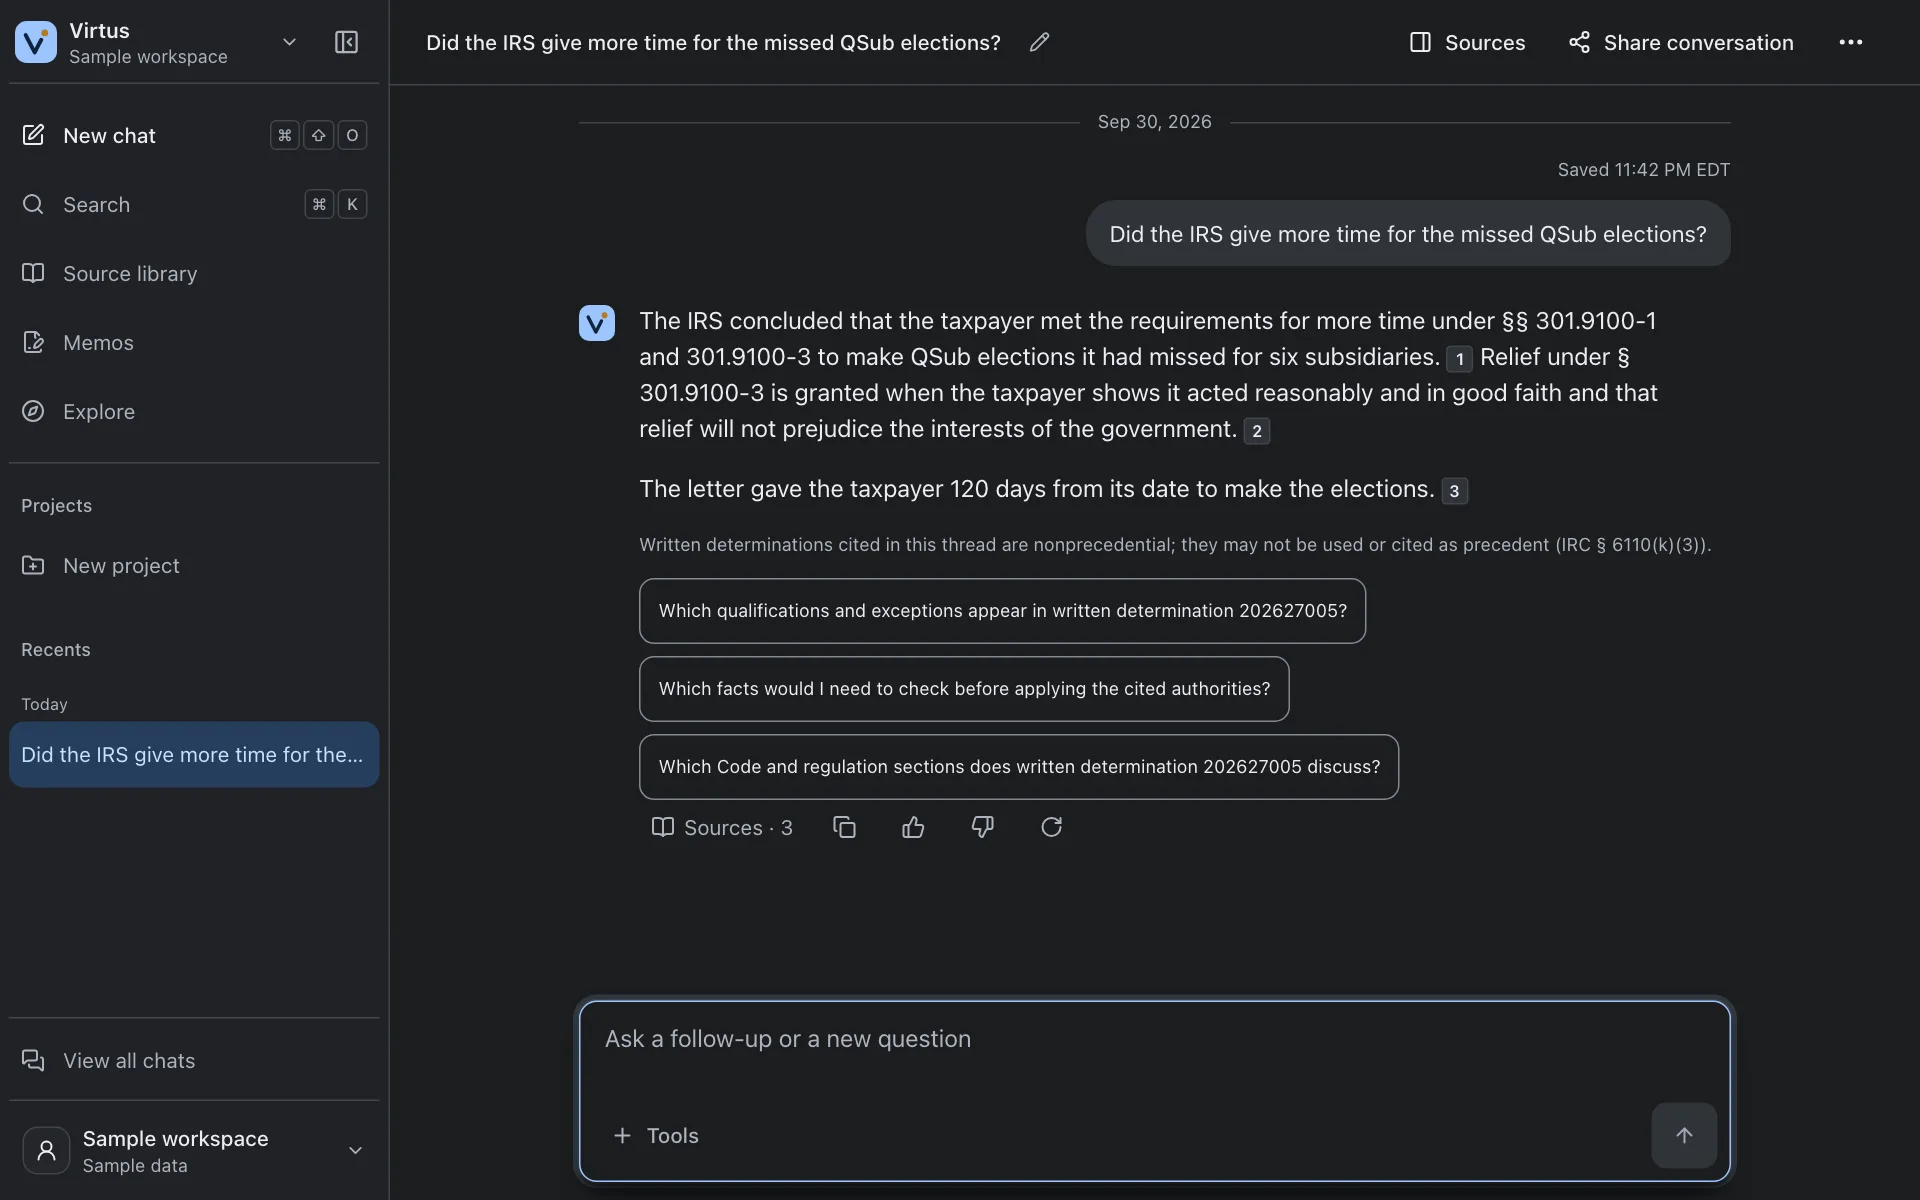Open the Sources panel in header
The image size is (1920, 1200).
coord(1467,42)
